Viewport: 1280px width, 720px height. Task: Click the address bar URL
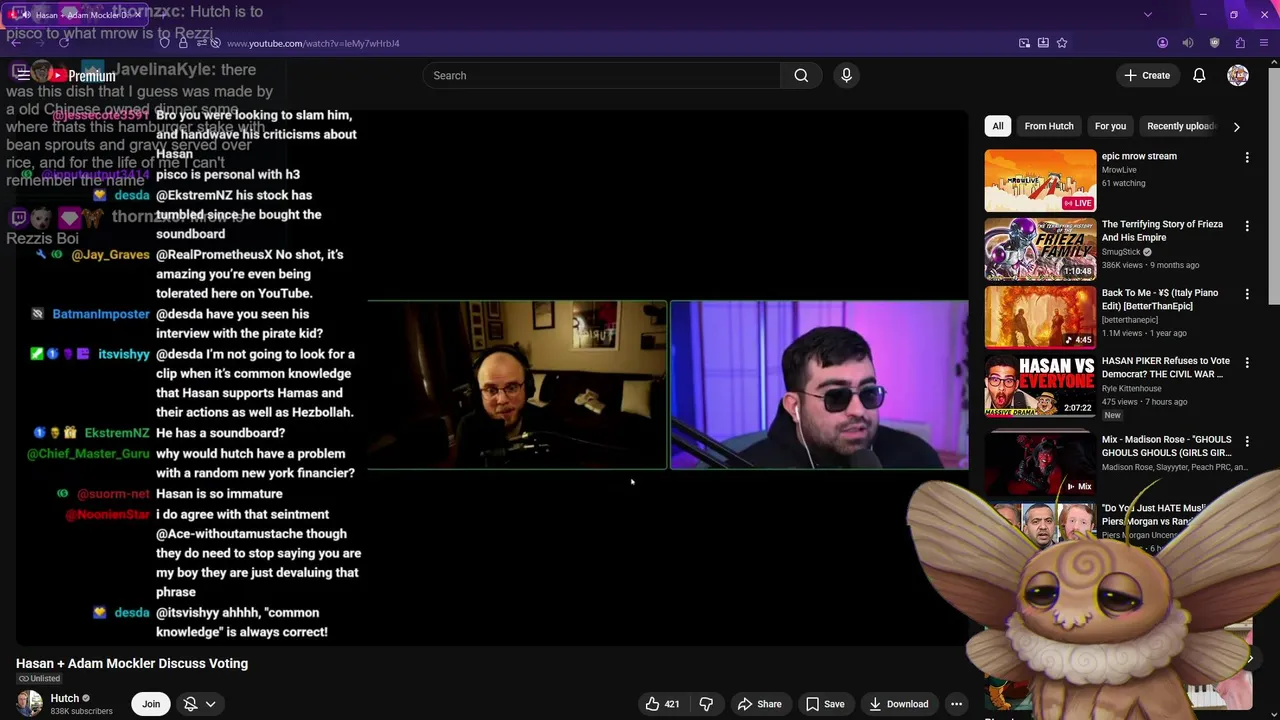point(313,43)
